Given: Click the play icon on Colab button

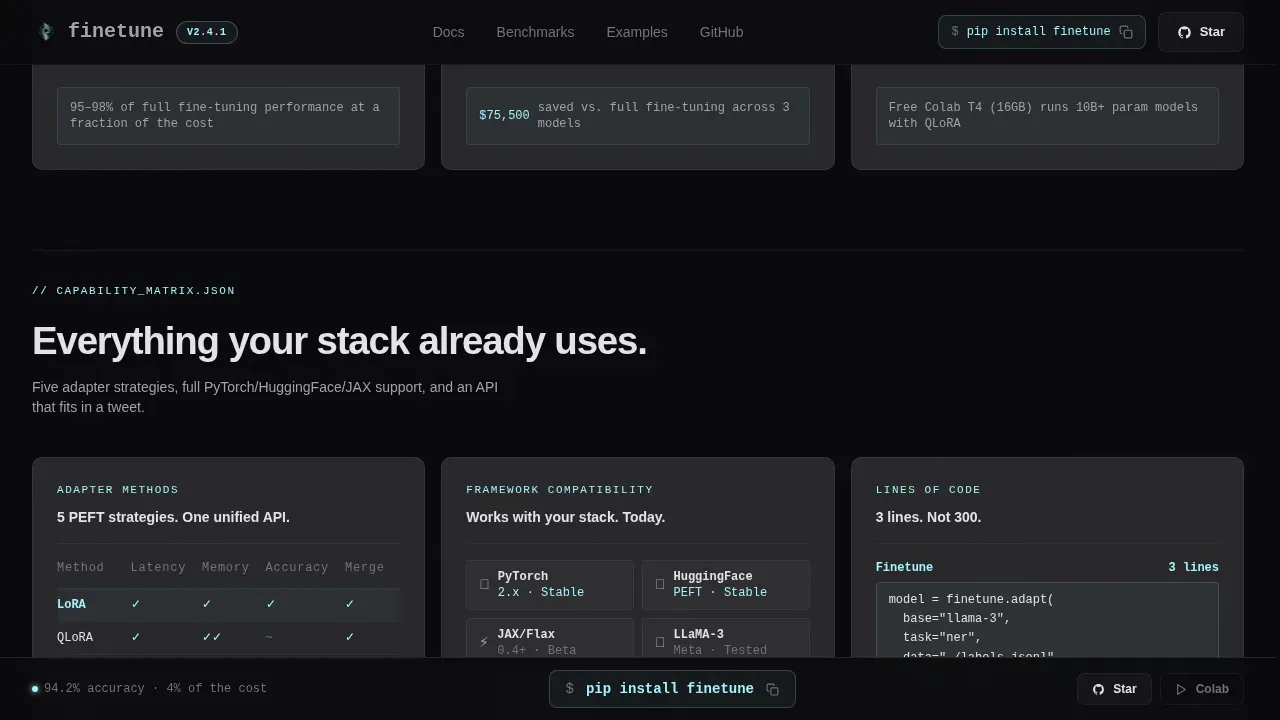Looking at the screenshot, I should pyautogui.click(x=1181, y=689).
